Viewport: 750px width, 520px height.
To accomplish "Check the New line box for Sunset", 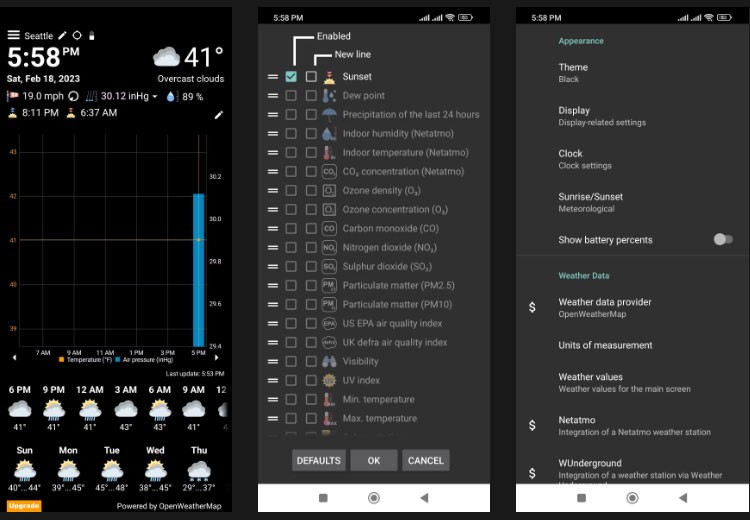I will 311,77.
